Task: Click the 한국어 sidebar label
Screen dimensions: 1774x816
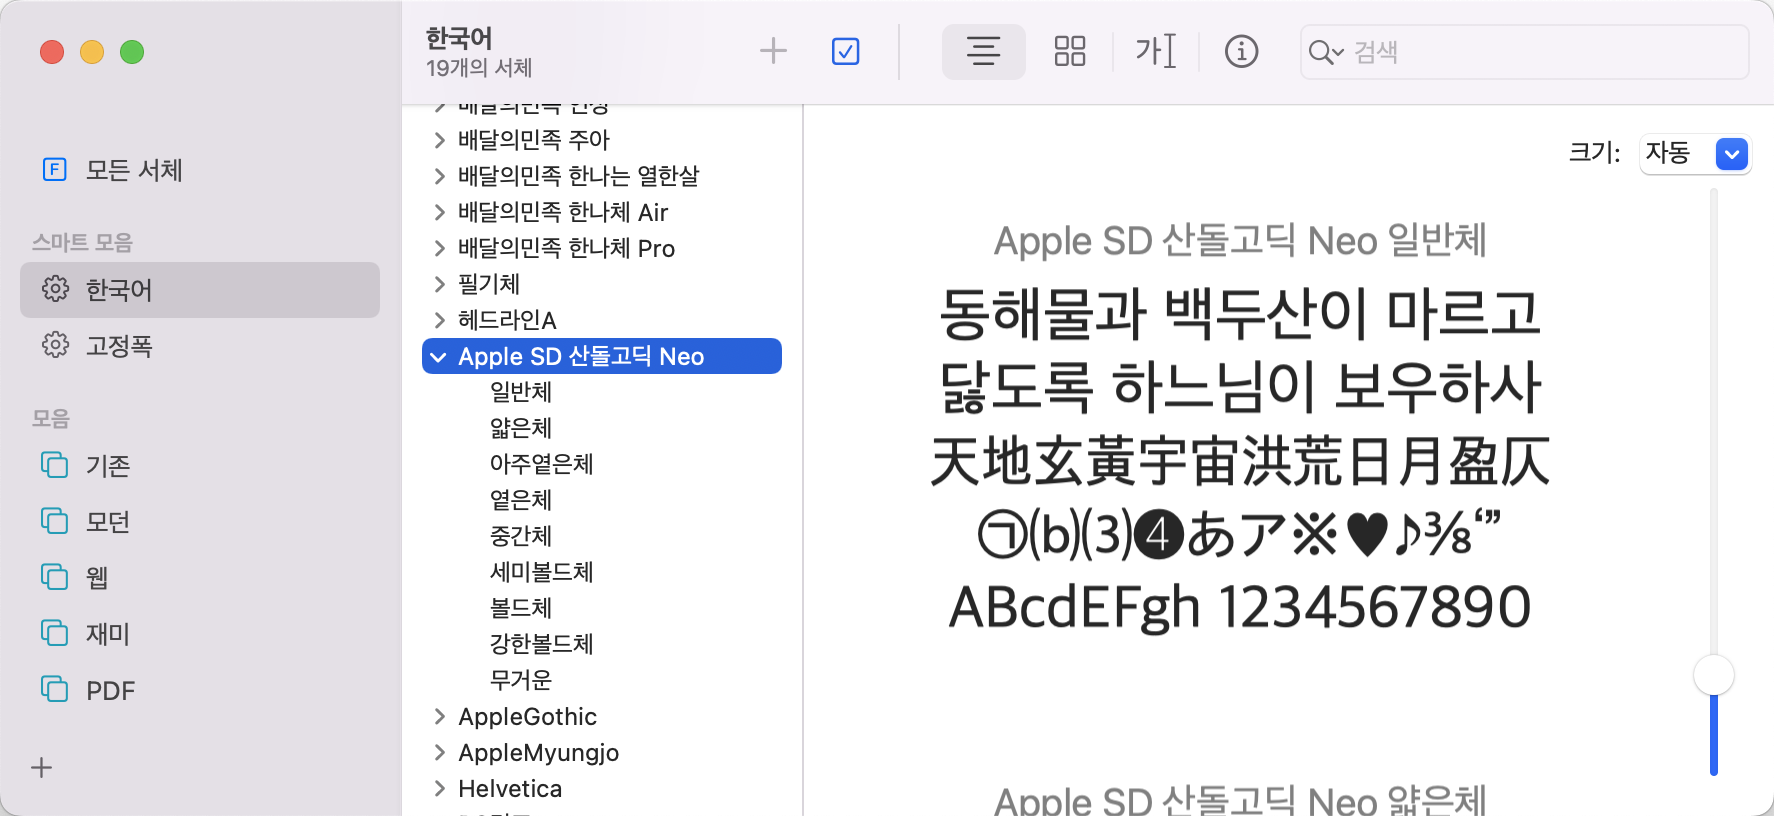Action: coord(119,290)
